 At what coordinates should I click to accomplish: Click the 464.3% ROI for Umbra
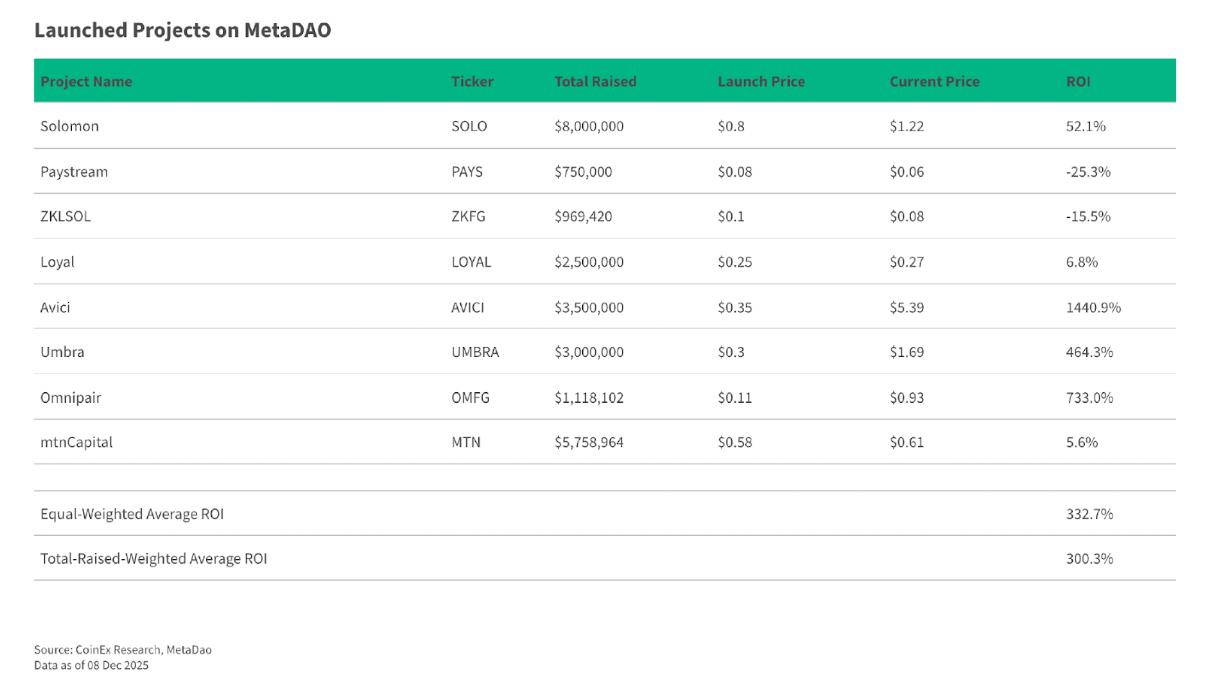click(1090, 352)
